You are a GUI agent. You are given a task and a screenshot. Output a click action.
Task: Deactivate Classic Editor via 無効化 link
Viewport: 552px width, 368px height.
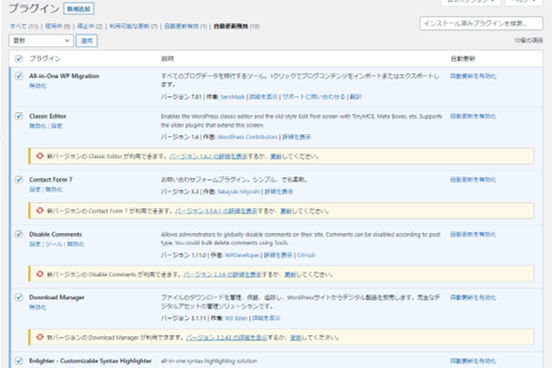tap(38, 126)
